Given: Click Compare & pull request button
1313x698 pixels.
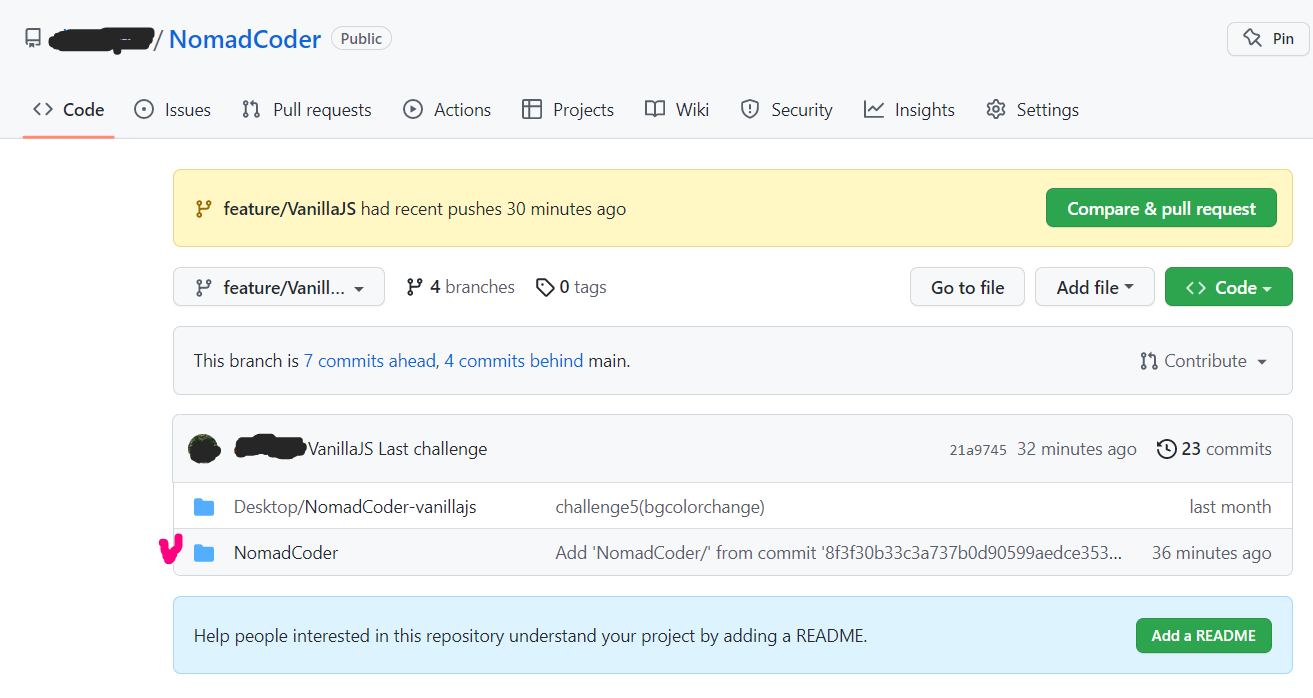Looking at the screenshot, I should (1161, 208).
